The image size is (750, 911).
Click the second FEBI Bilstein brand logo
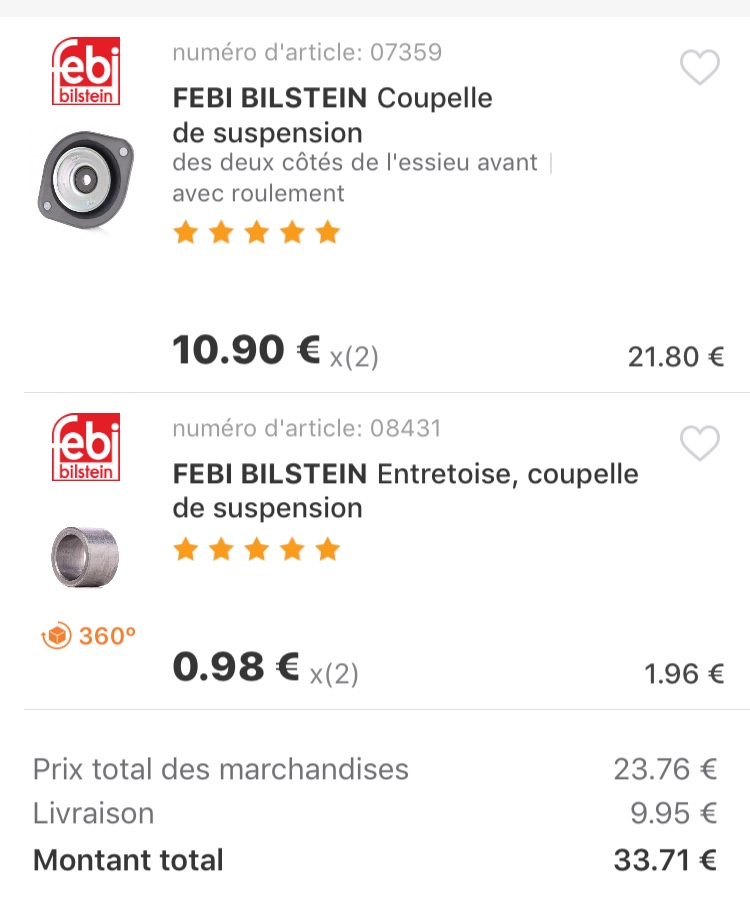[x=85, y=447]
